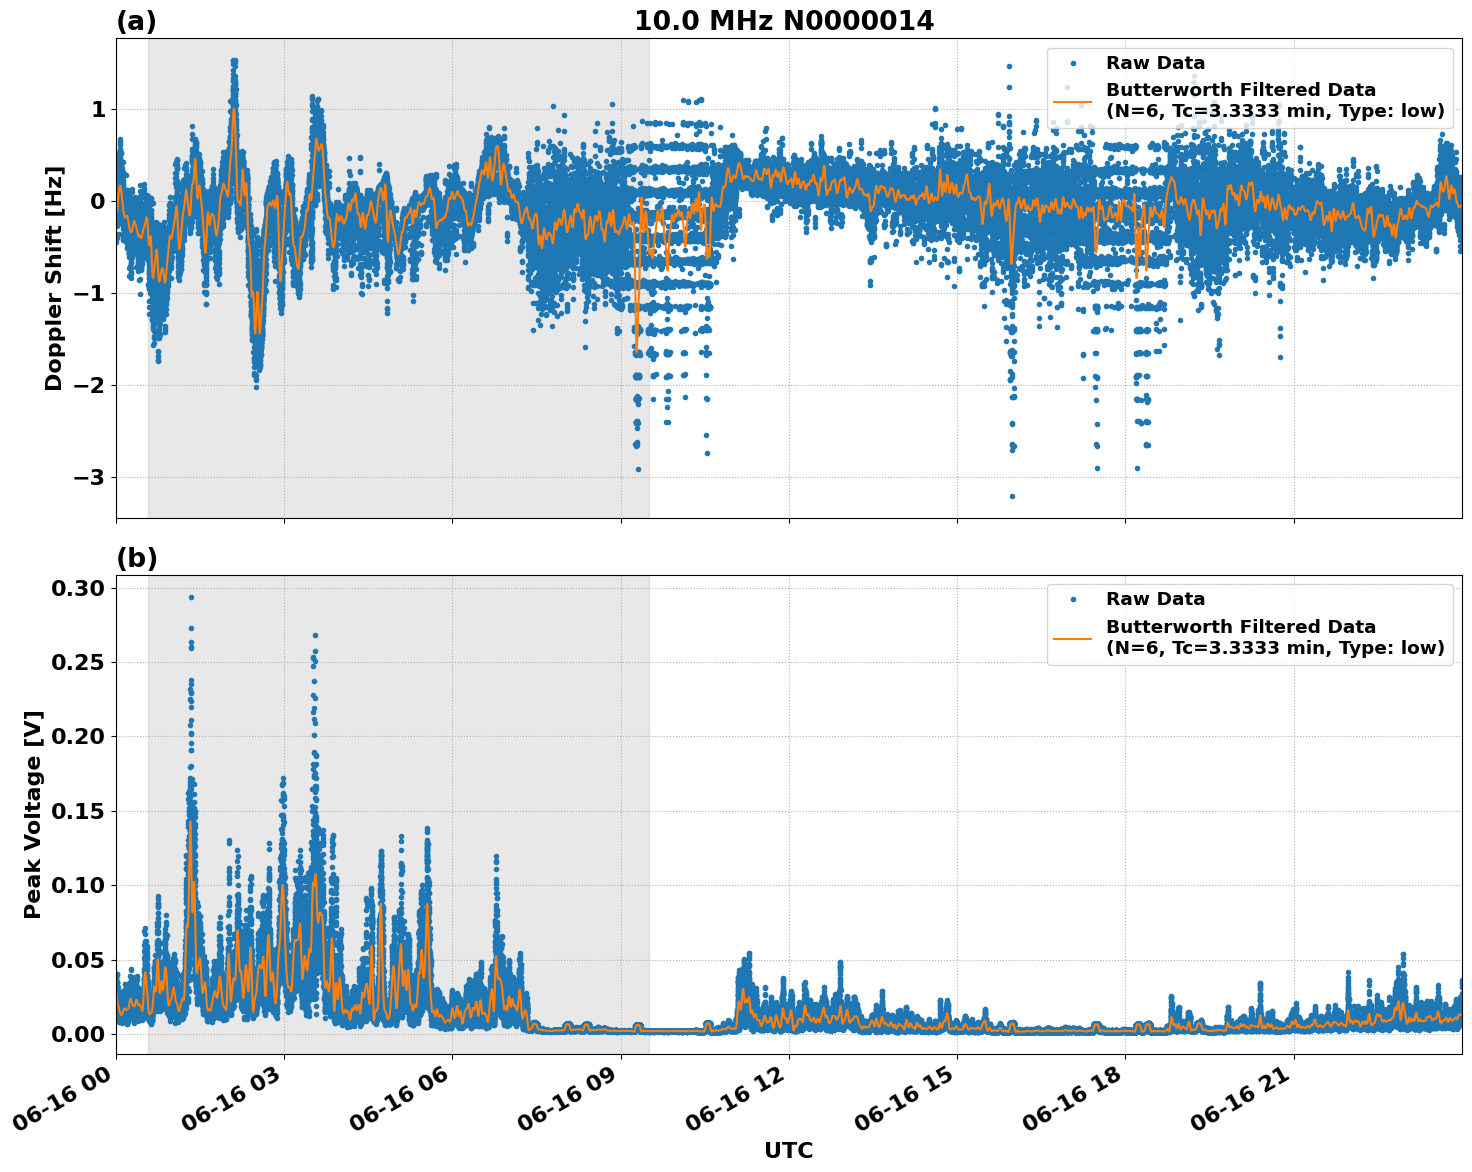The width and height of the screenshot is (1472, 1172).
Task: Select the panel label (a)
Action: coord(138,18)
